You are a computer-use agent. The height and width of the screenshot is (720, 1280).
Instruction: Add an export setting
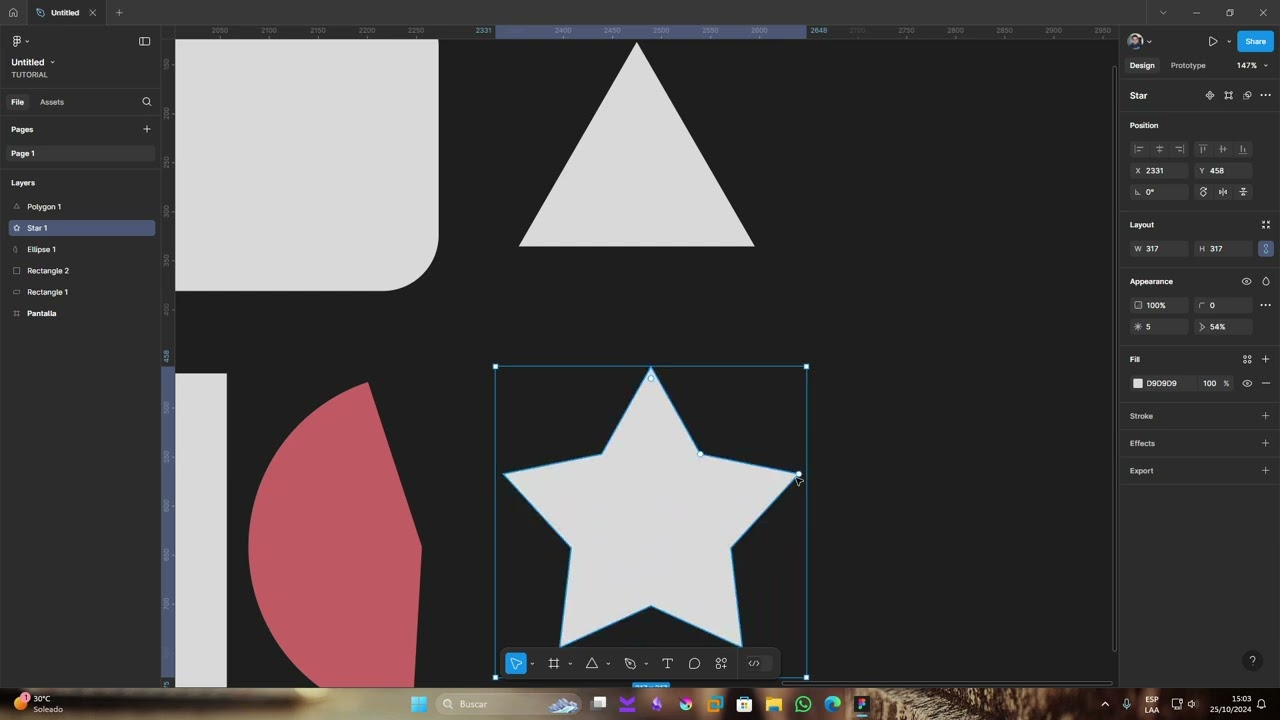pyautogui.click(x=1265, y=471)
